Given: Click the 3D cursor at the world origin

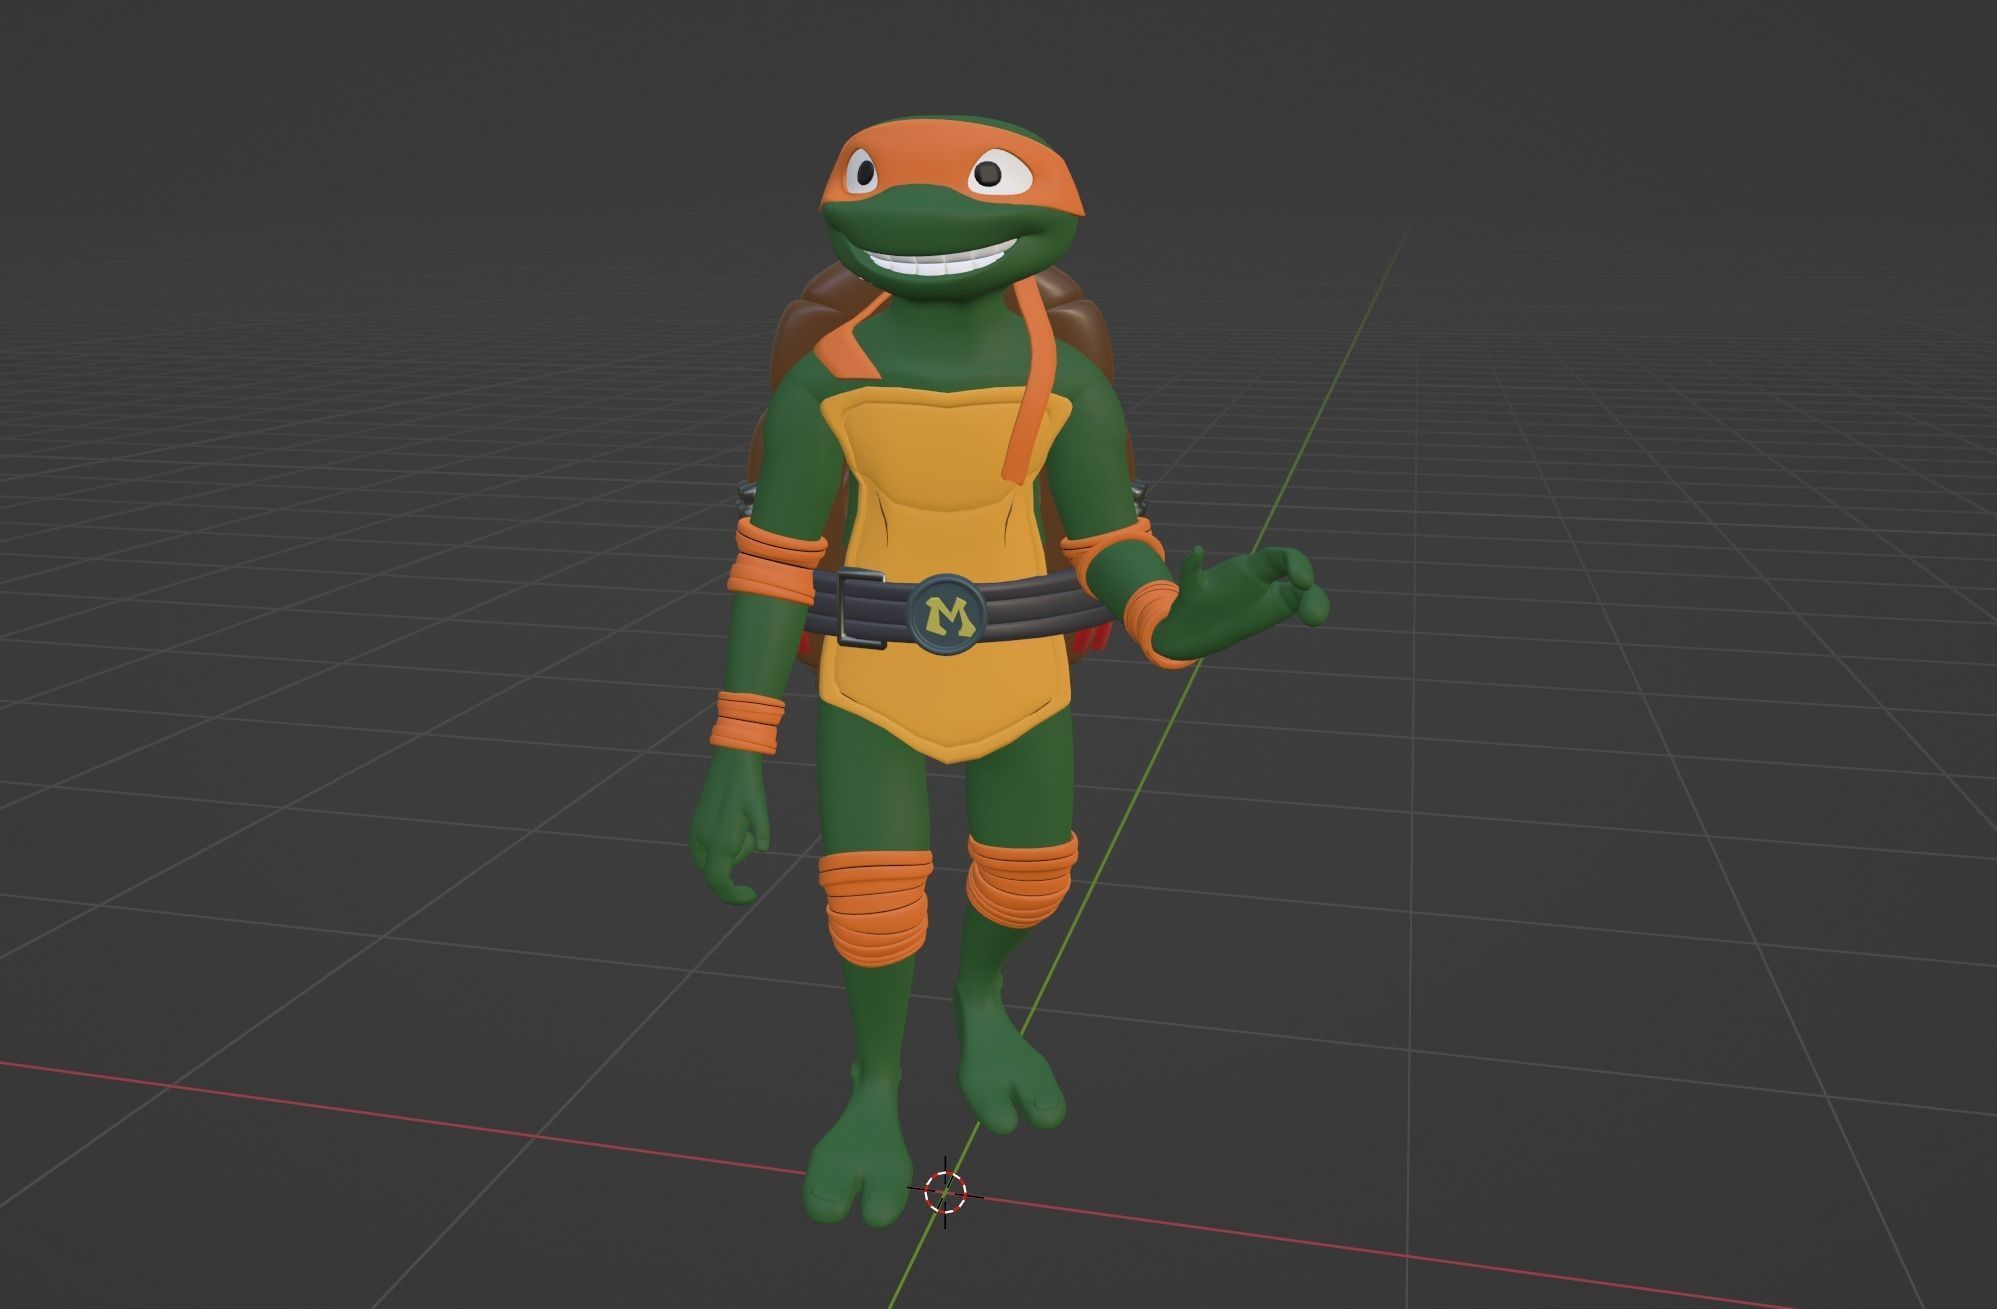Looking at the screenshot, I should 945,1191.
